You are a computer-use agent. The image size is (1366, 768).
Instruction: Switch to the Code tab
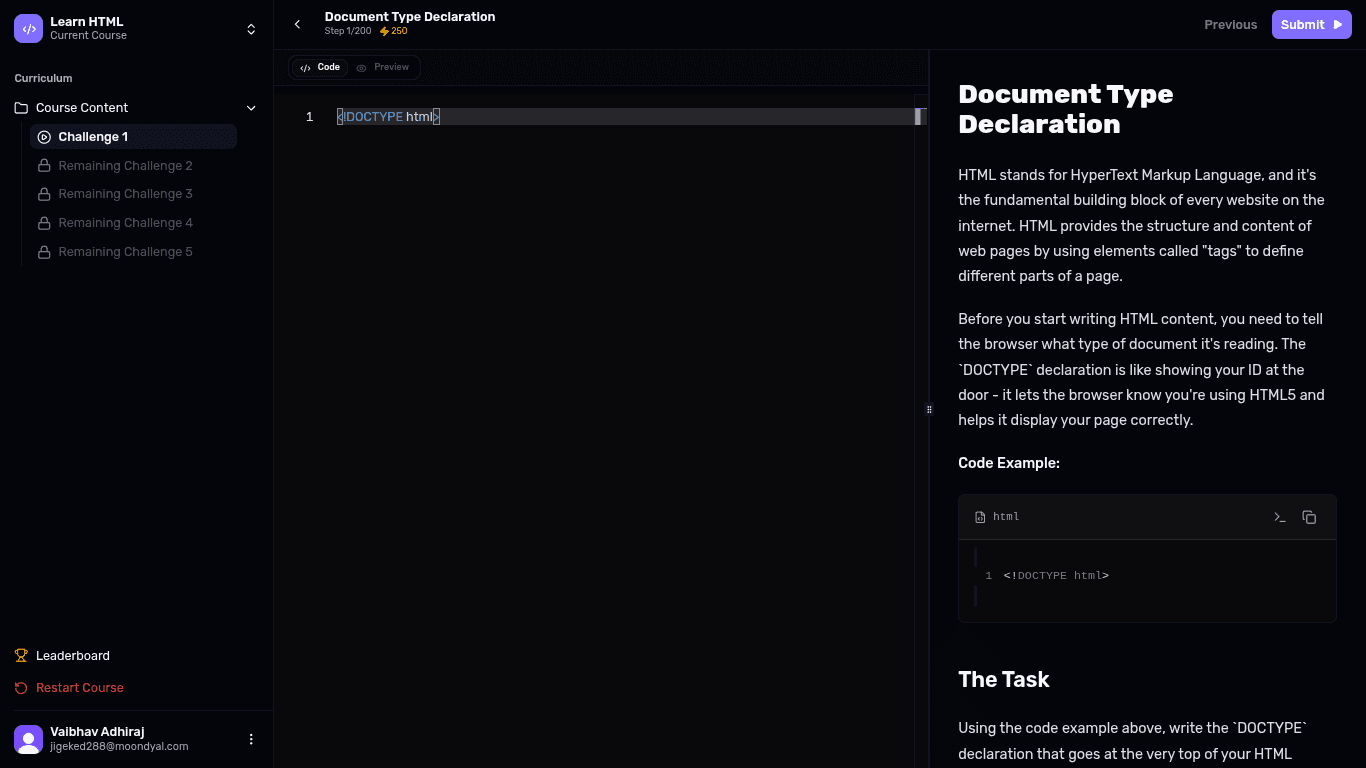pos(321,68)
